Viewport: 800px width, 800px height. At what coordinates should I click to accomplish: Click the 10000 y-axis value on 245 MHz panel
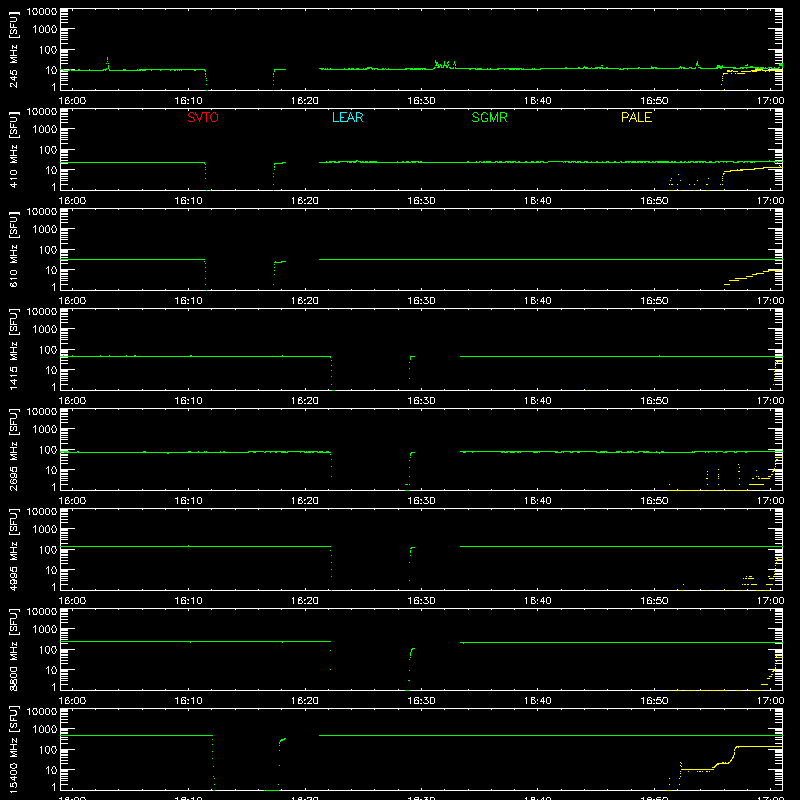tap(41, 12)
